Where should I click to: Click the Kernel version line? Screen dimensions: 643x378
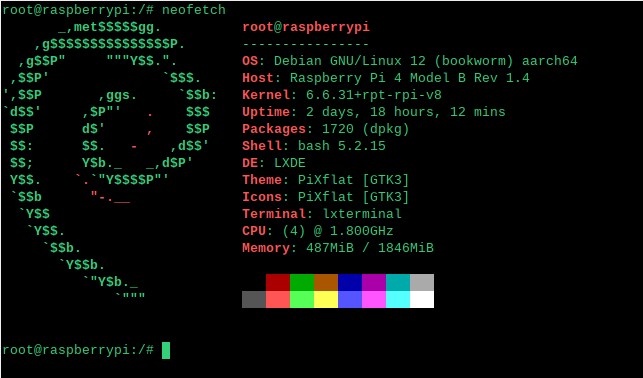[342, 95]
